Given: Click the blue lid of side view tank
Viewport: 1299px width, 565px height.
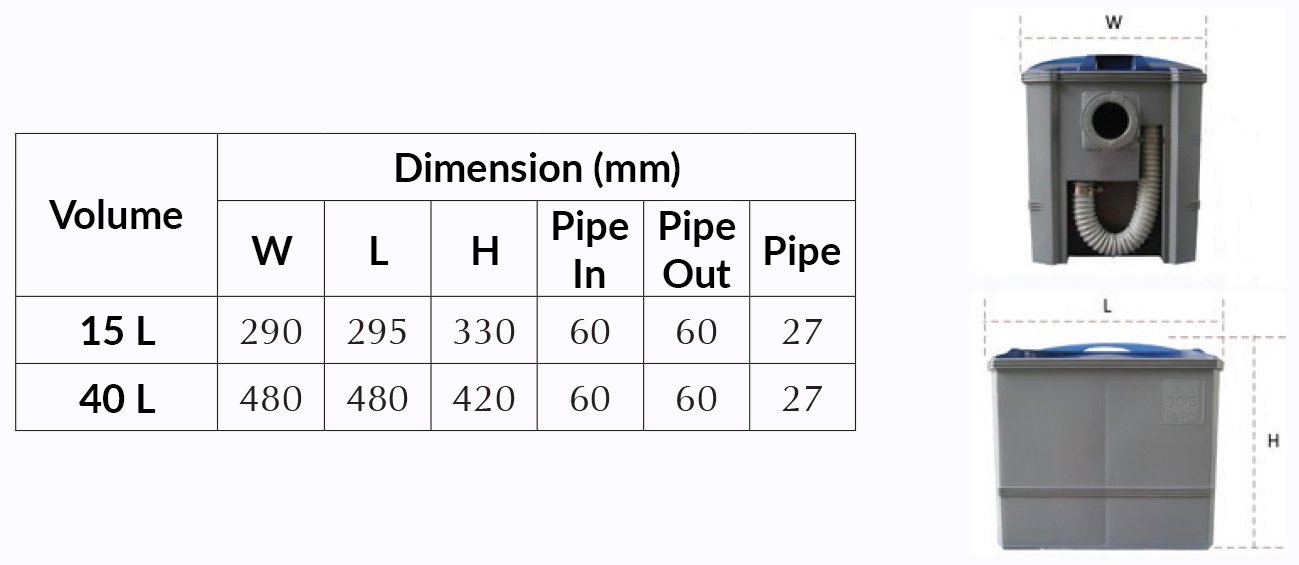Looking at the screenshot, I should click(x=1105, y=353).
